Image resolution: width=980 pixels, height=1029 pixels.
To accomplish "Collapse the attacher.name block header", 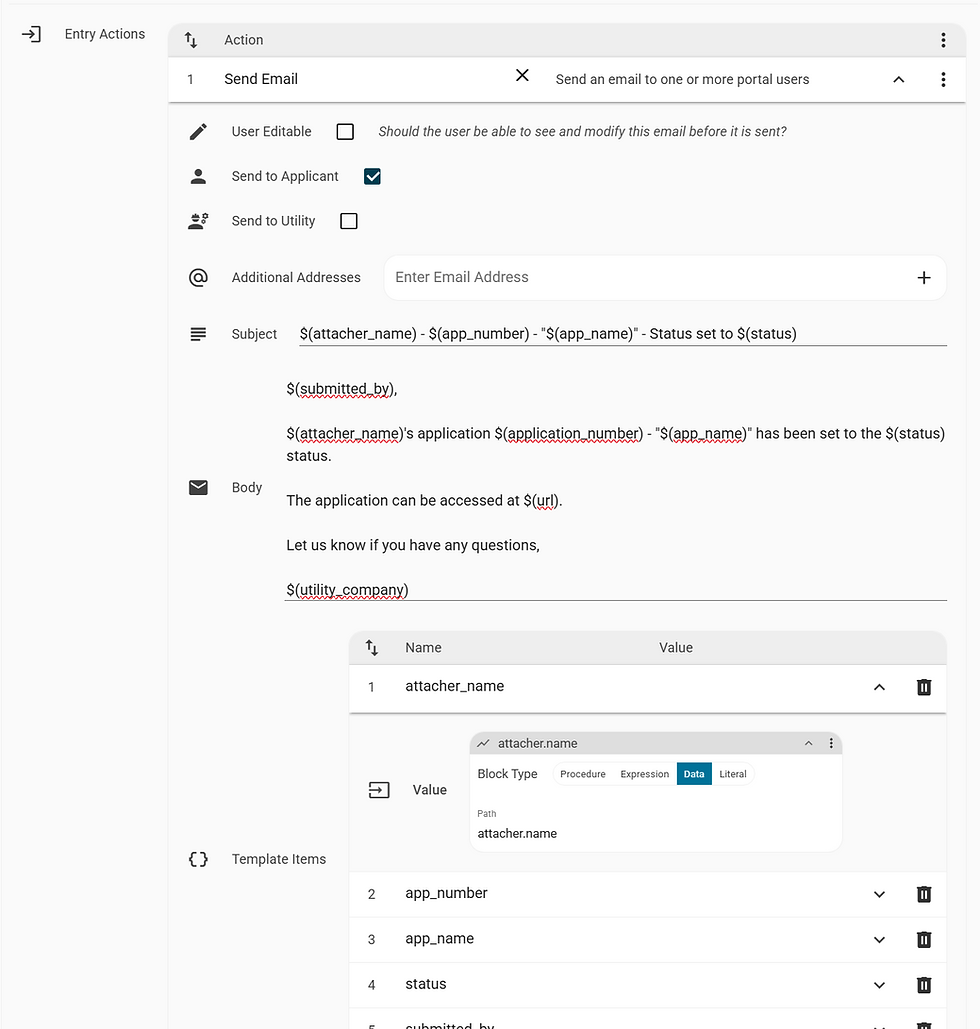I will coord(809,744).
